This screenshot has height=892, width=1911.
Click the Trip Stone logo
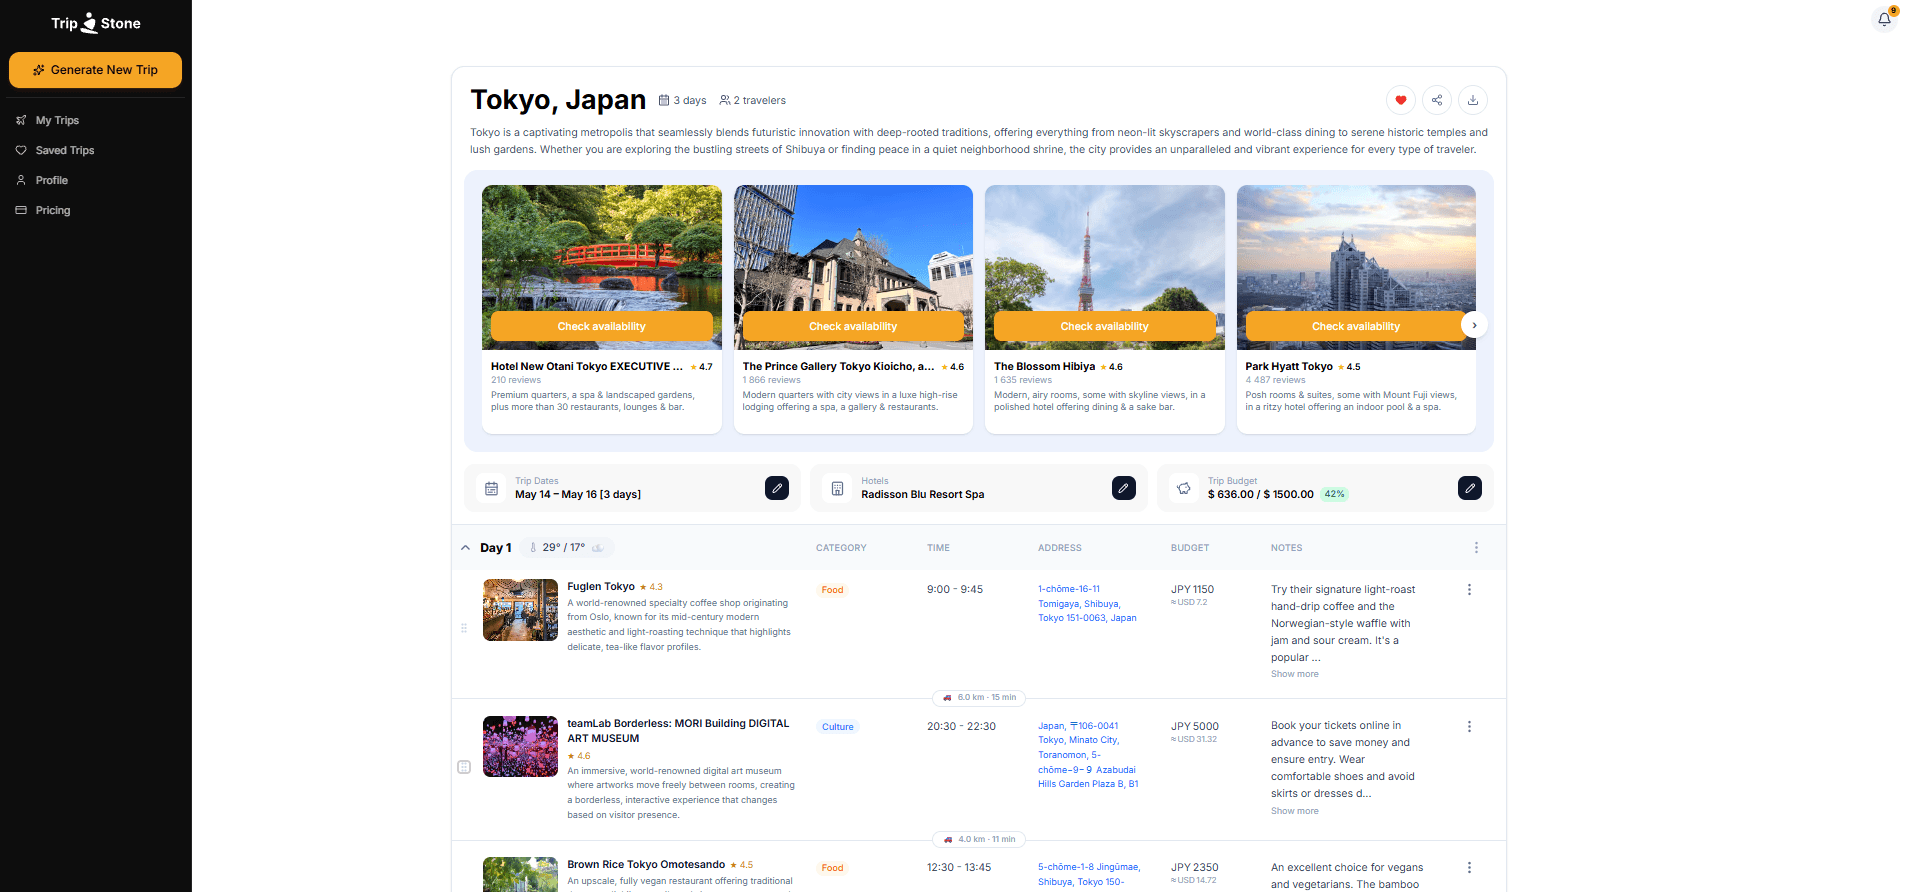pyautogui.click(x=96, y=23)
